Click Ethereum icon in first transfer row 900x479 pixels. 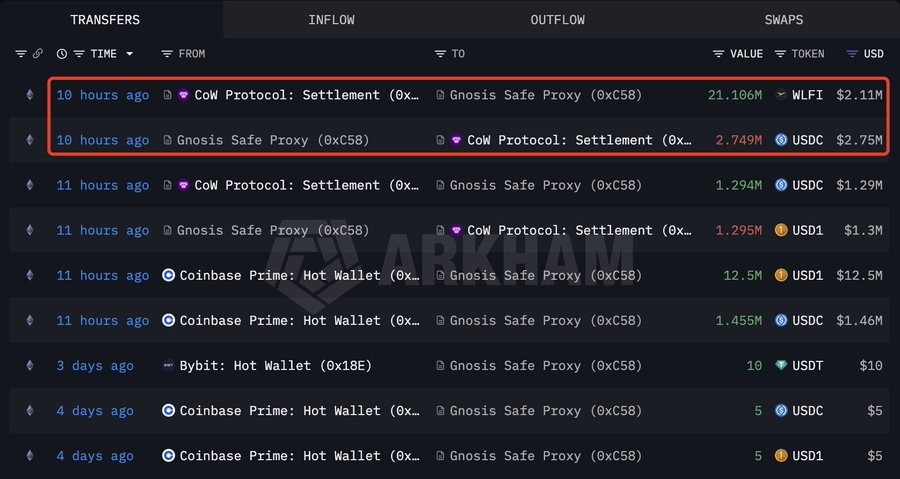coord(29,95)
